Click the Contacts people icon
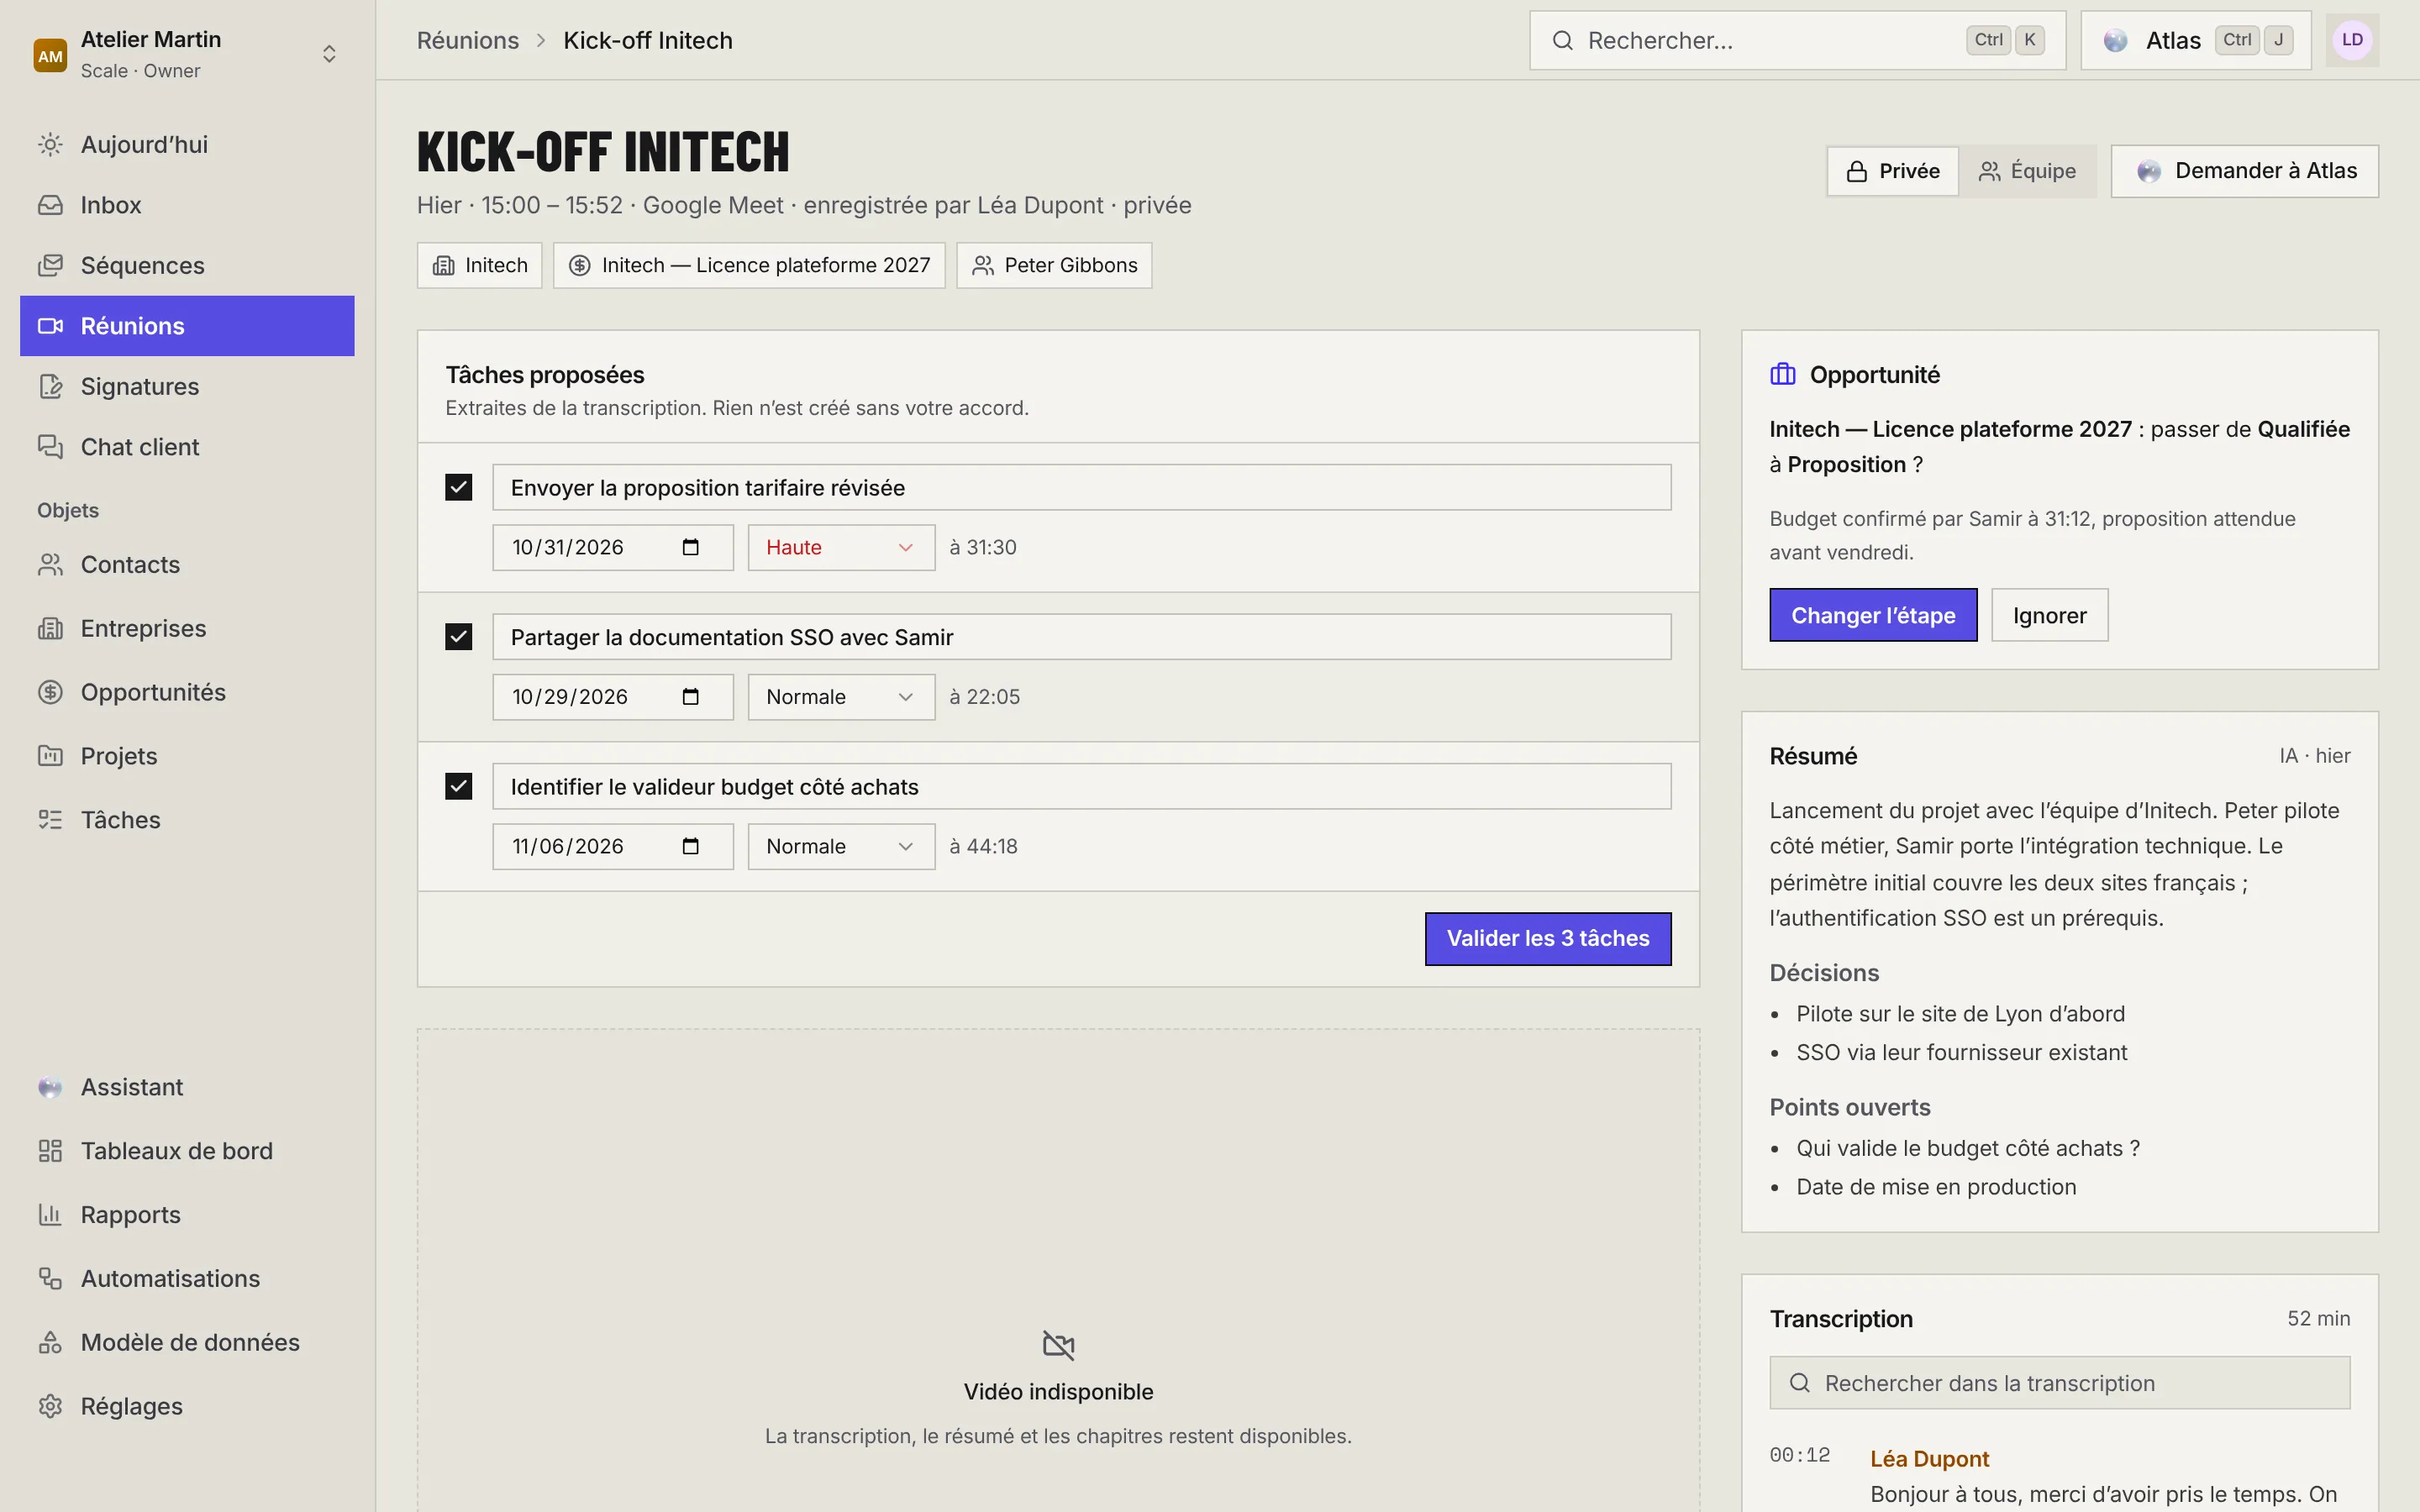 click(x=50, y=565)
